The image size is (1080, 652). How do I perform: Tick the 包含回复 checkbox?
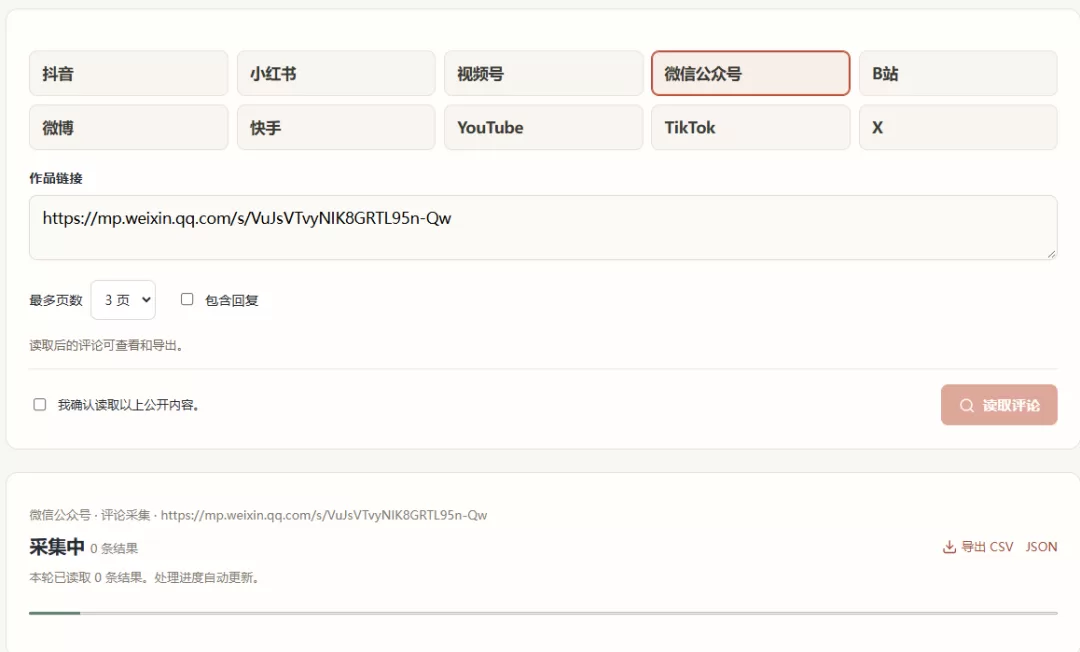pos(187,299)
